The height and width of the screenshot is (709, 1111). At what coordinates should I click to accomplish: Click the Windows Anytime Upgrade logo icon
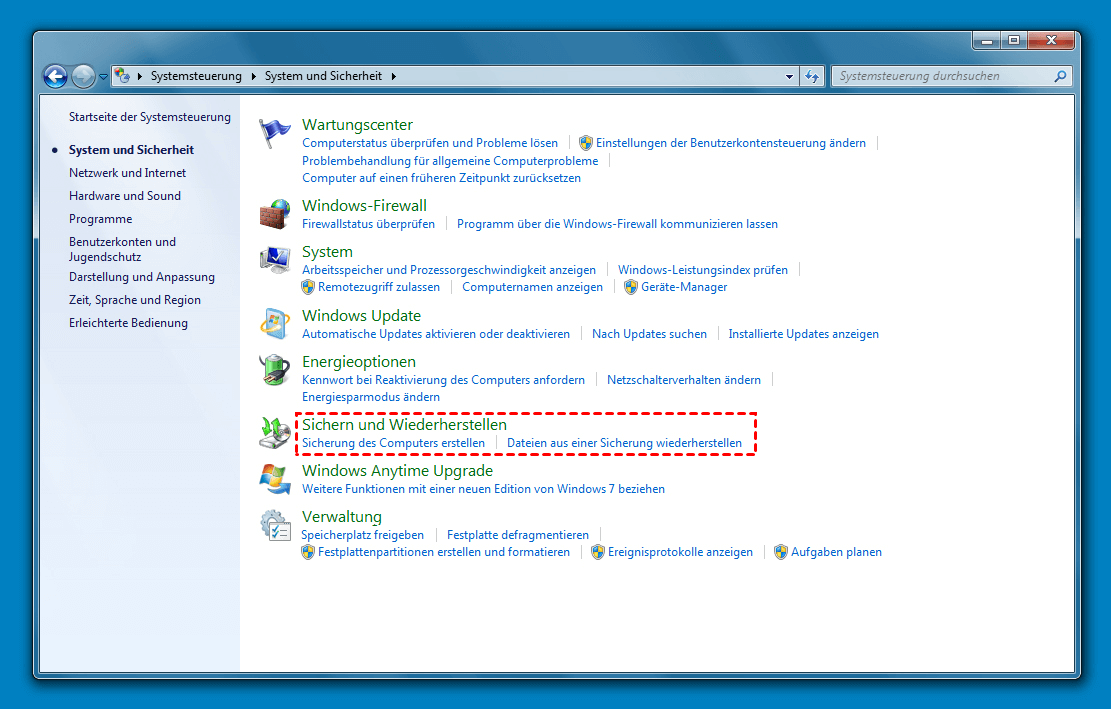tap(274, 479)
